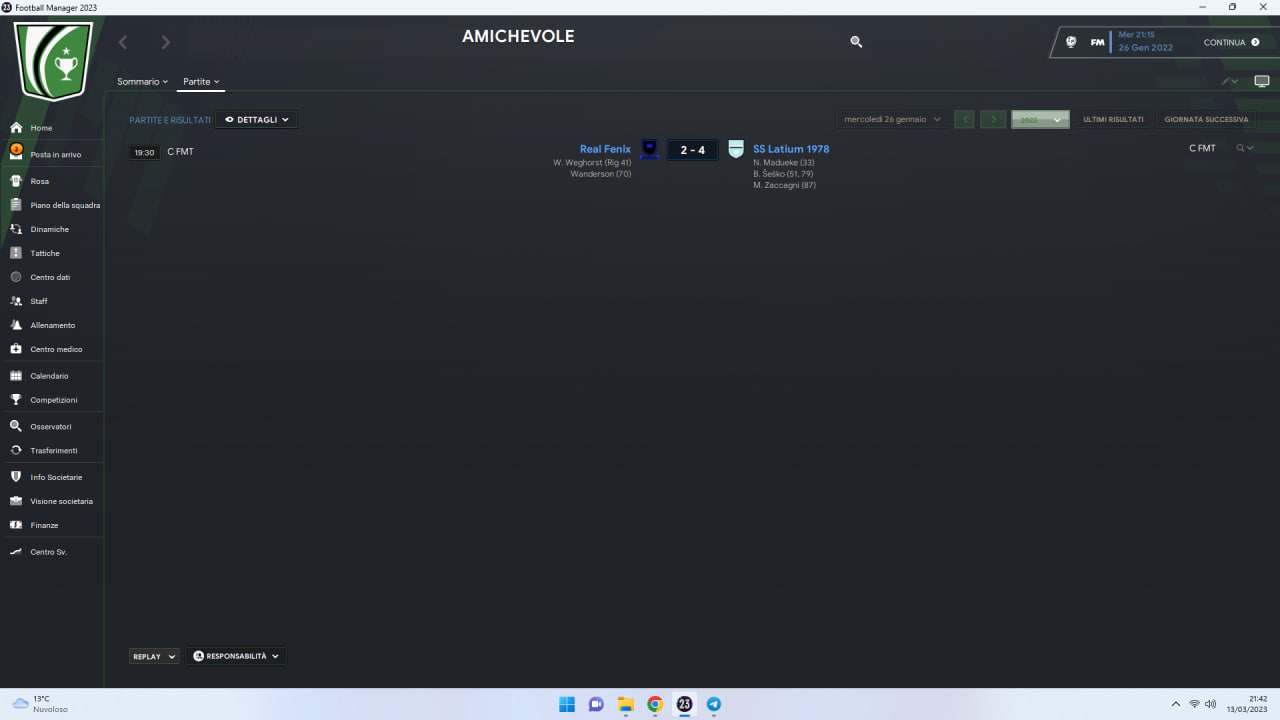Screen dimensions: 1280x720
Task: Expand the Replay dropdown
Action: click(x=154, y=656)
